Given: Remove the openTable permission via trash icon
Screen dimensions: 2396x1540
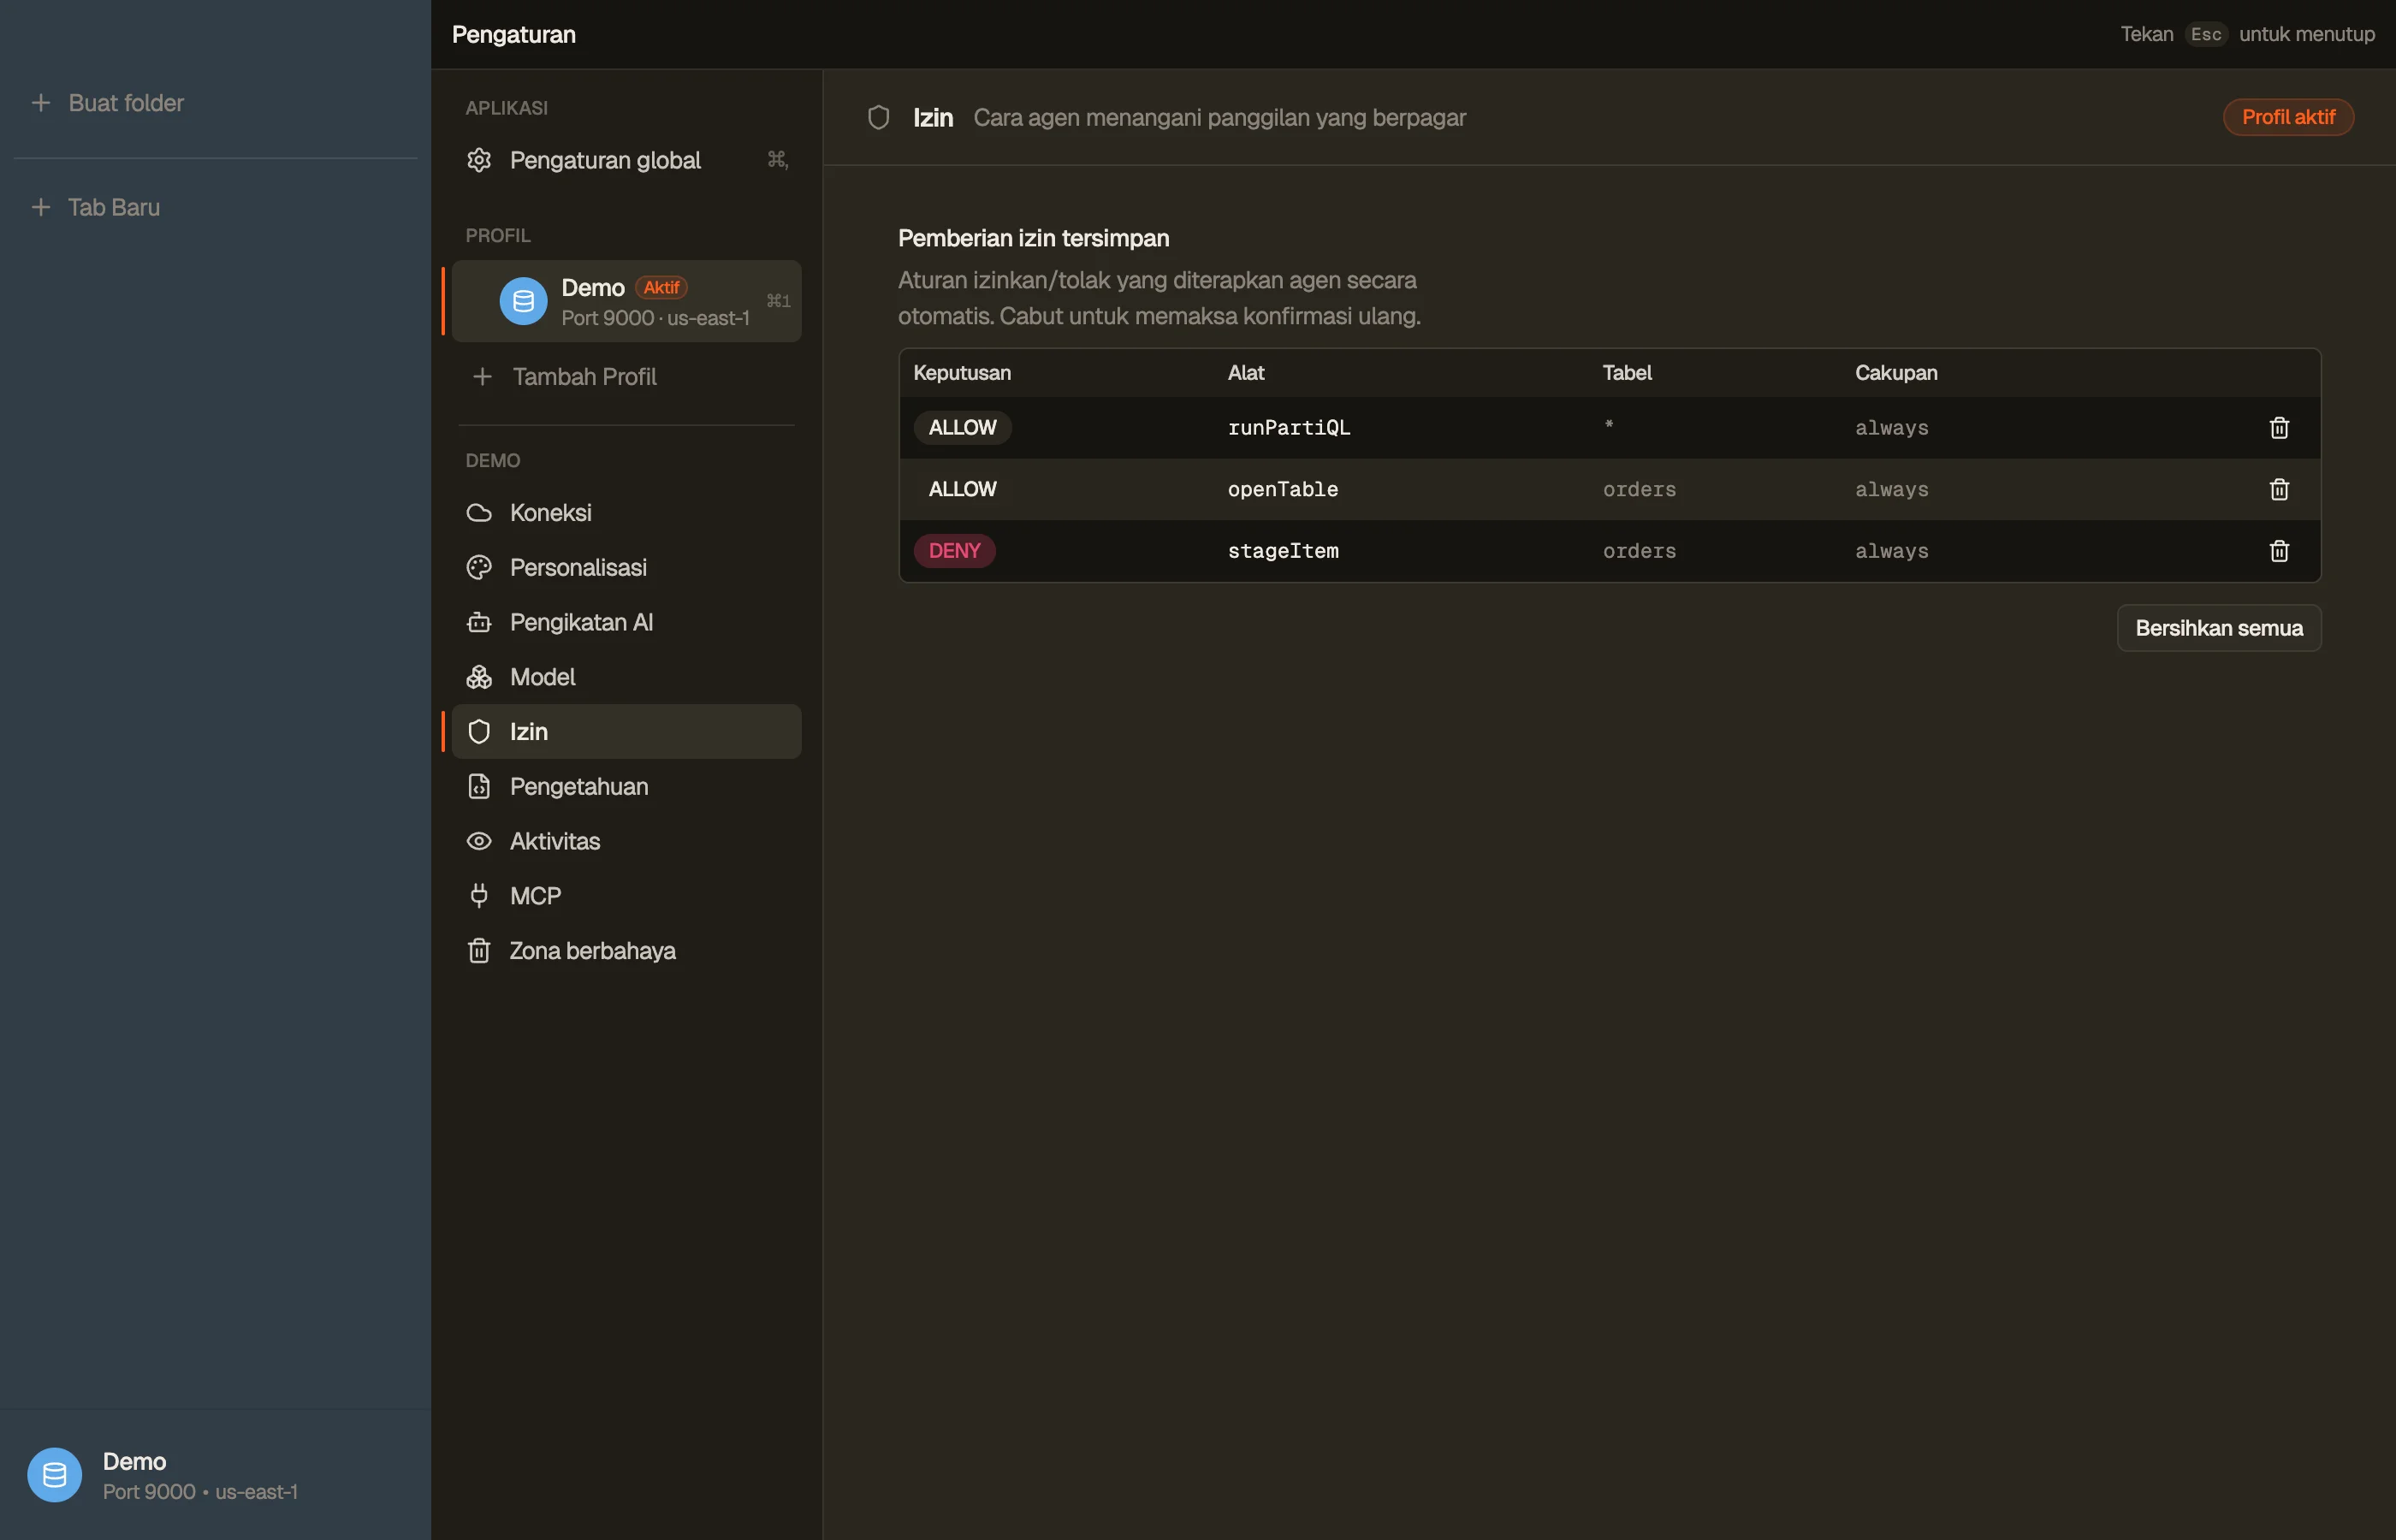Looking at the screenshot, I should [2279, 489].
